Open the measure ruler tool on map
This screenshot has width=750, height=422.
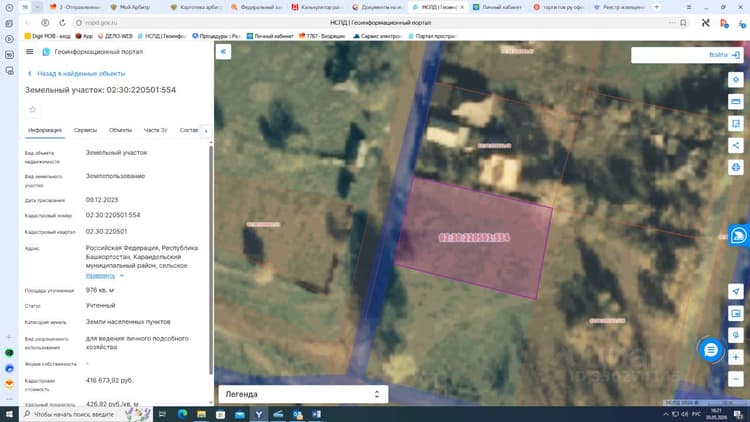[736, 101]
